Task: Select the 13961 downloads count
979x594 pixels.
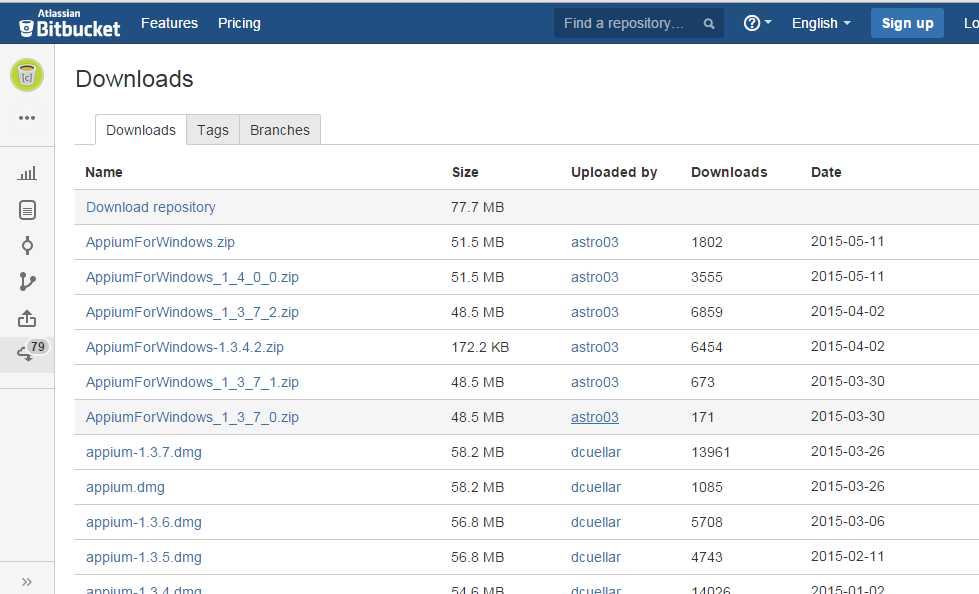Action: coord(711,452)
